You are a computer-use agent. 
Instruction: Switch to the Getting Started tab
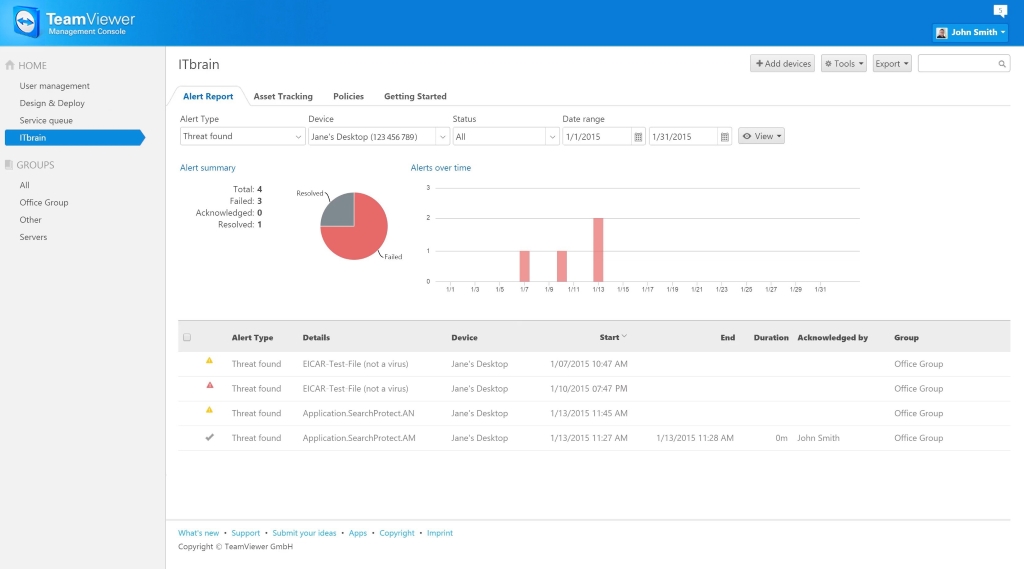click(x=415, y=96)
